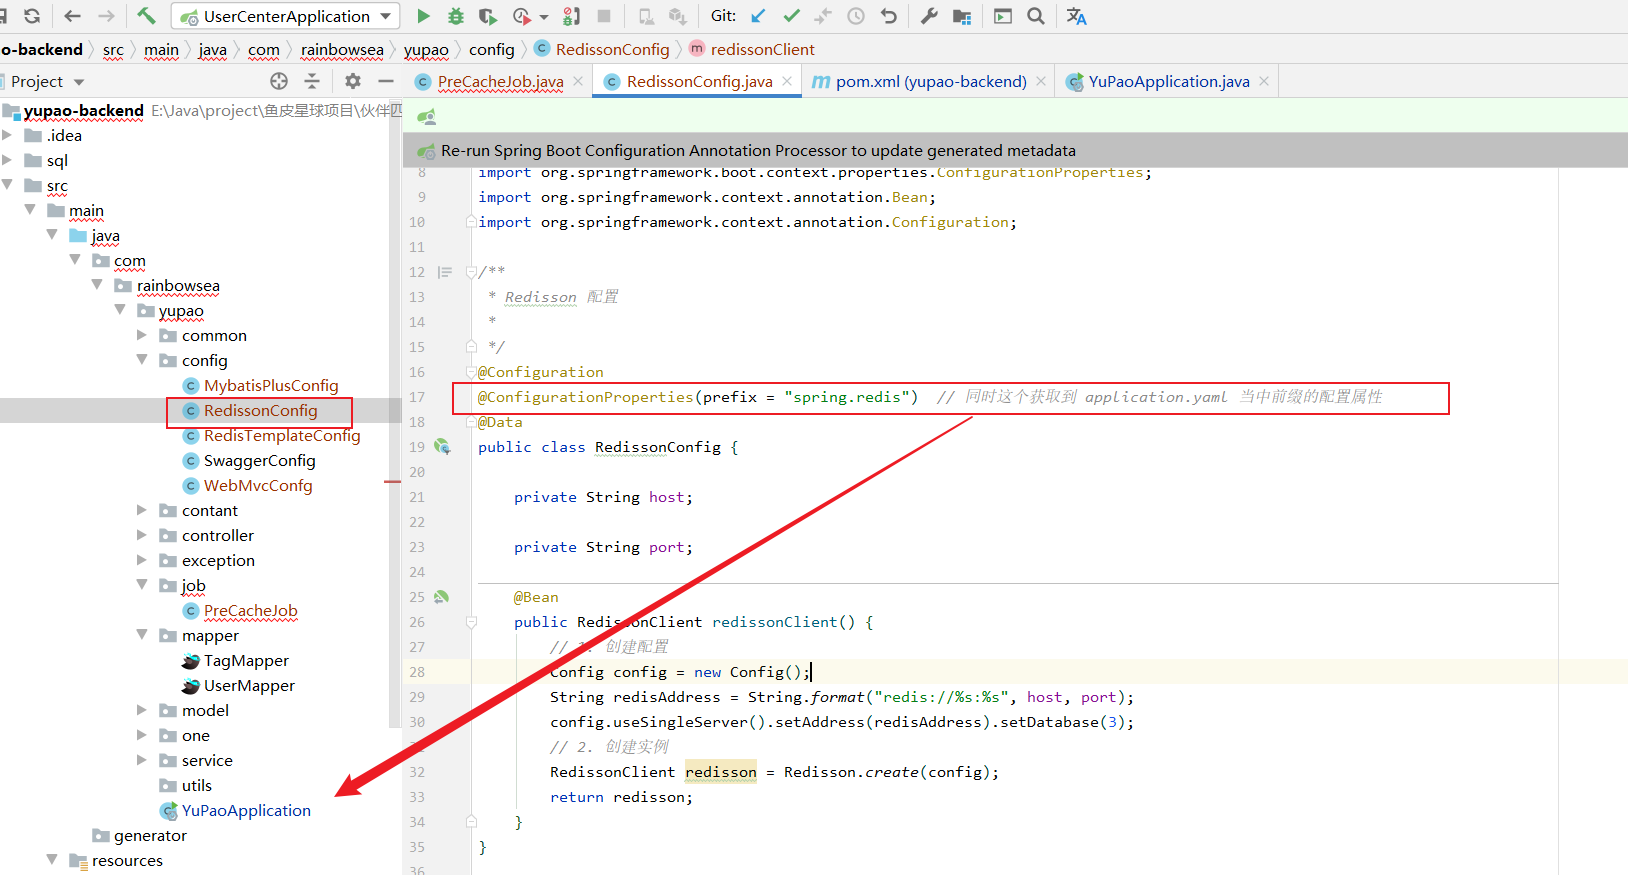Toggle fold of the Javadoc comment block
Image resolution: width=1628 pixels, height=875 pixels.
pyautogui.click(x=471, y=272)
